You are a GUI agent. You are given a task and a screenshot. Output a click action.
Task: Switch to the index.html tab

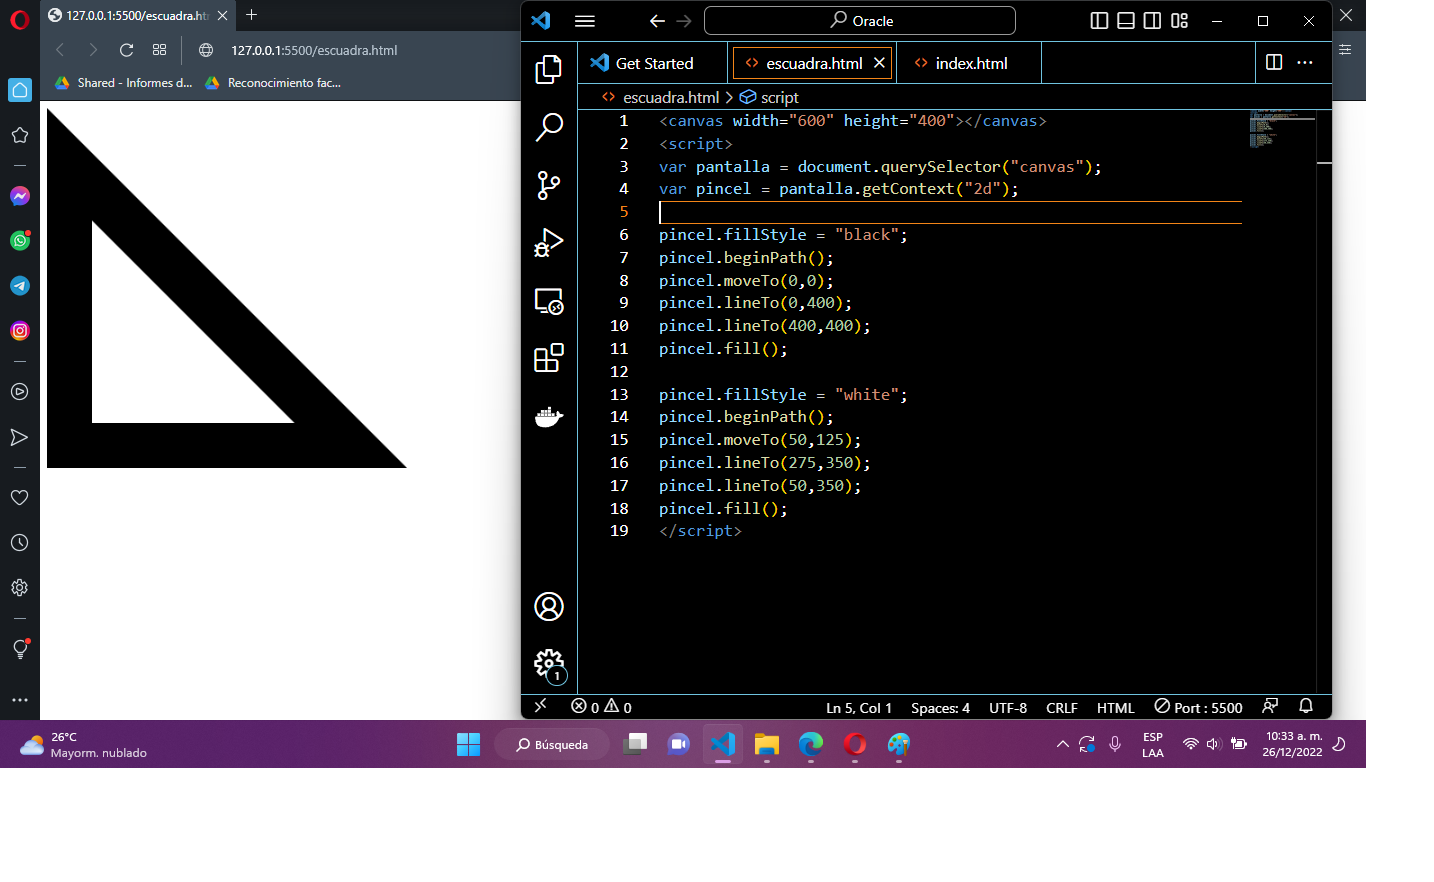970,63
